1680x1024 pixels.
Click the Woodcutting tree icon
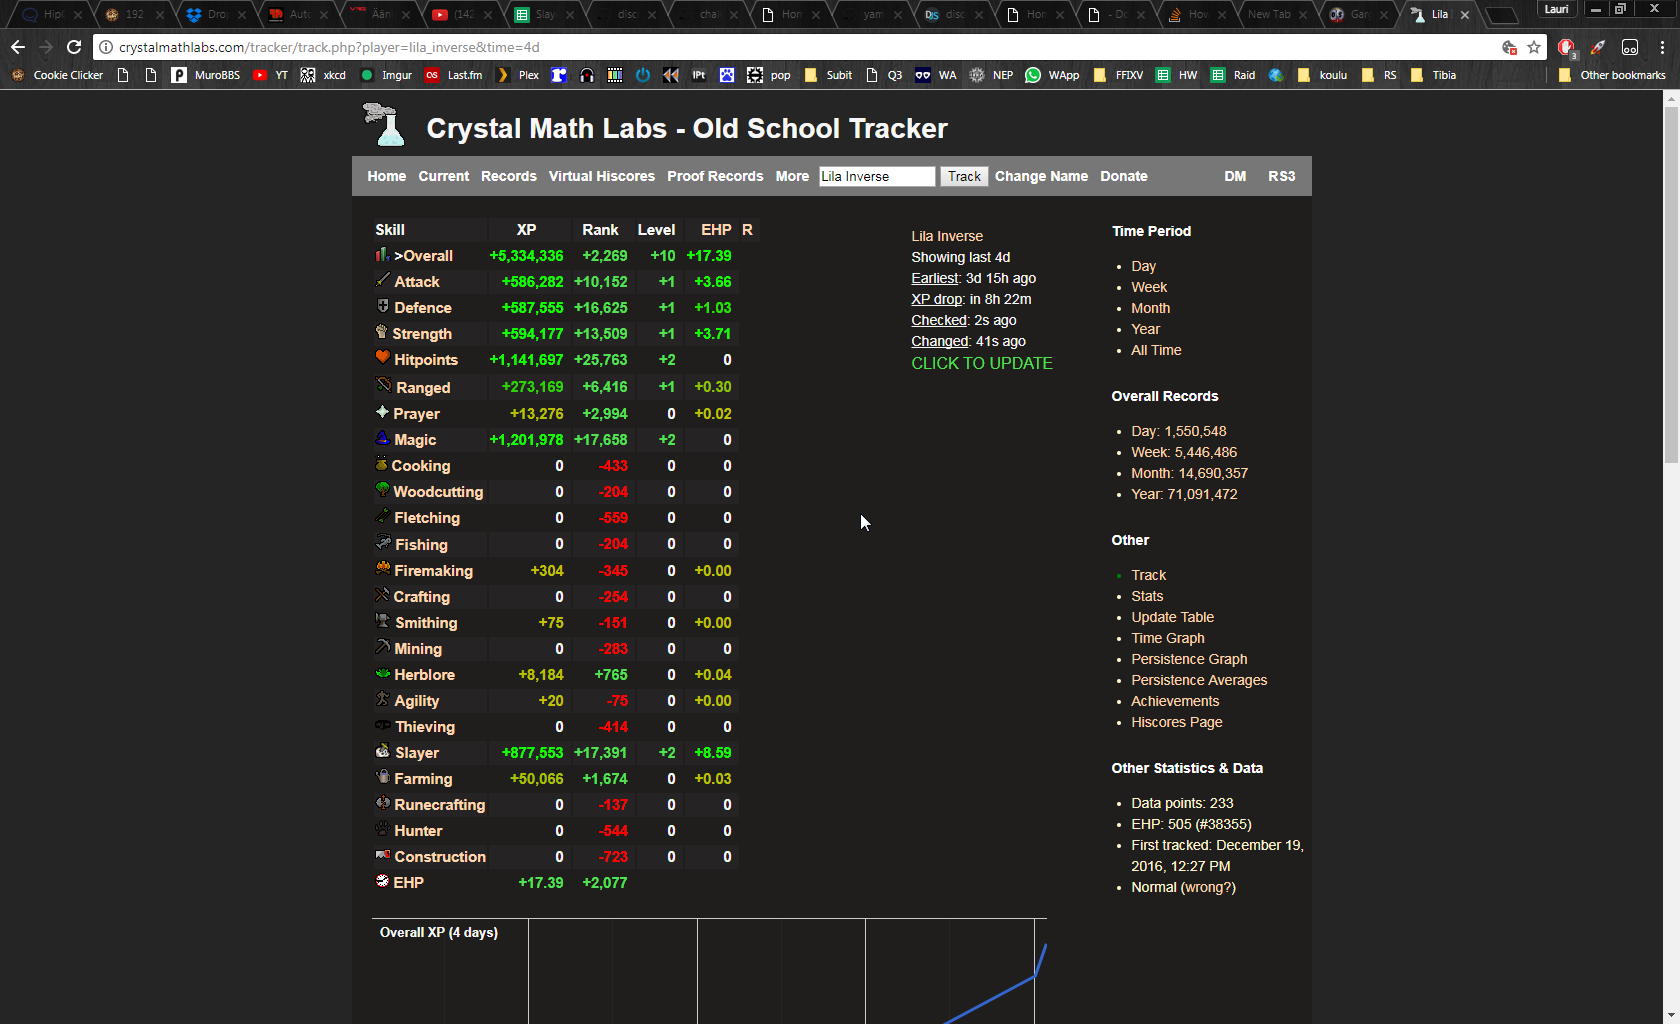(382, 490)
